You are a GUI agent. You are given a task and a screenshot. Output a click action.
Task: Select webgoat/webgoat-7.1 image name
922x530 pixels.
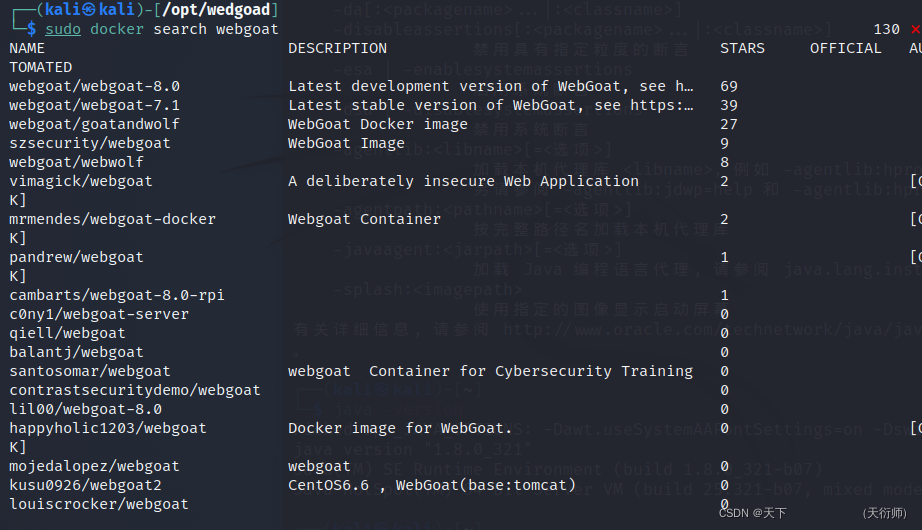(95, 105)
